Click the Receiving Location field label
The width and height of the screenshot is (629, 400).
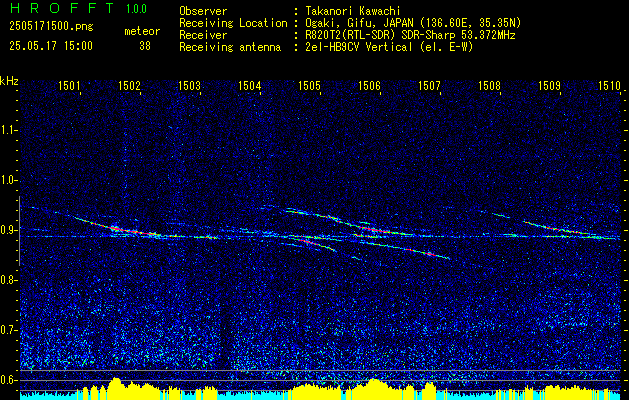[233, 23]
